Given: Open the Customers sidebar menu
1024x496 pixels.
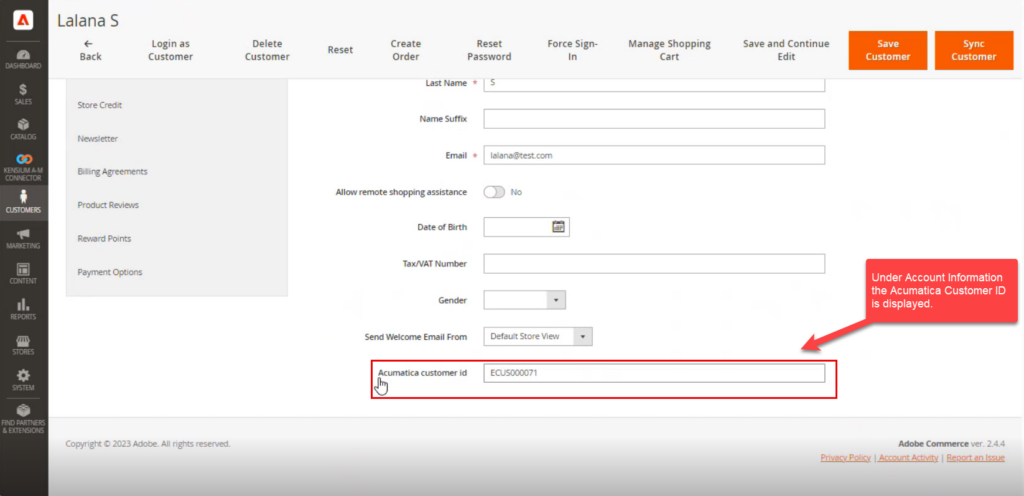Looking at the screenshot, I should 24,202.
